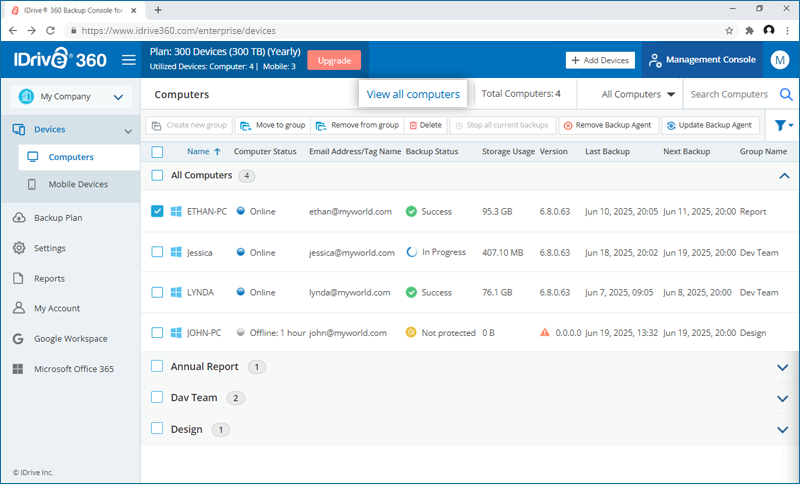Viewport: 800px width, 484px height.
Task: Reload the page with refresh icon
Action: point(50,31)
